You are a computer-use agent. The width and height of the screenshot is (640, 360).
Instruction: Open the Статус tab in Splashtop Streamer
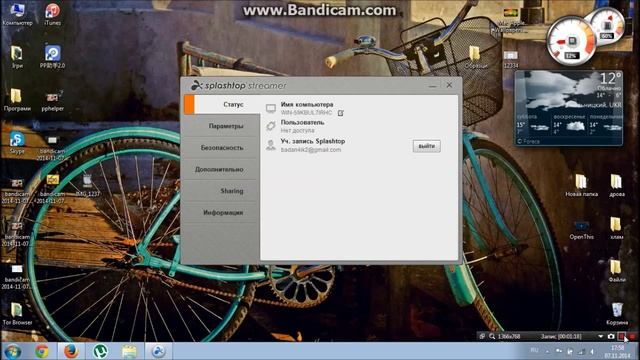click(x=222, y=104)
